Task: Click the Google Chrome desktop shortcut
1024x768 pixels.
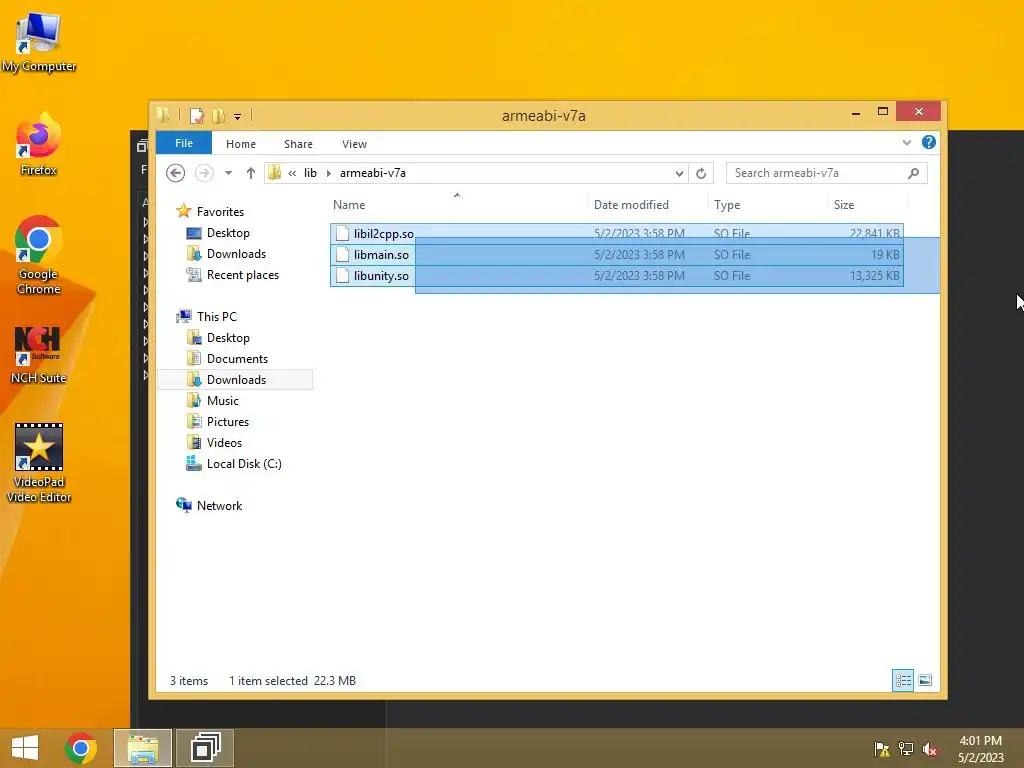Action: 39,255
